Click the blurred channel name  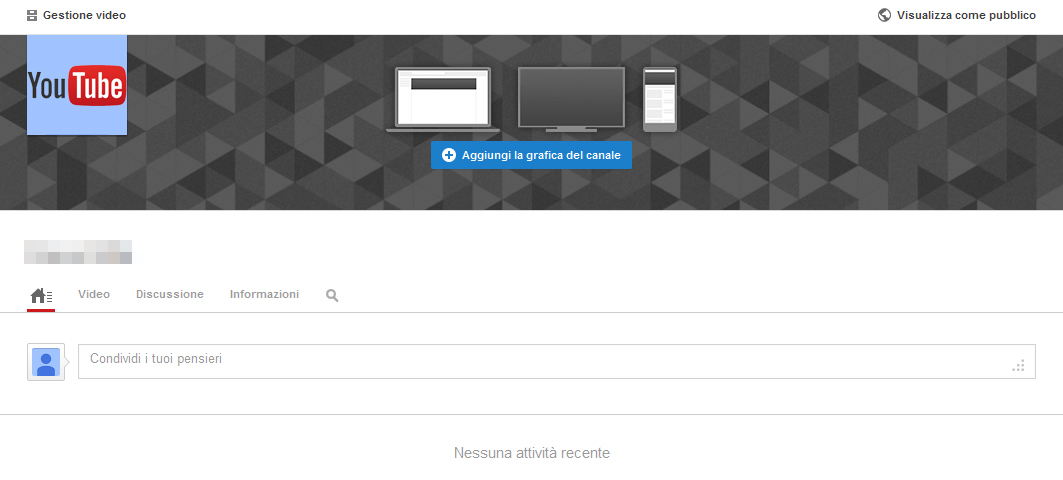tap(78, 251)
